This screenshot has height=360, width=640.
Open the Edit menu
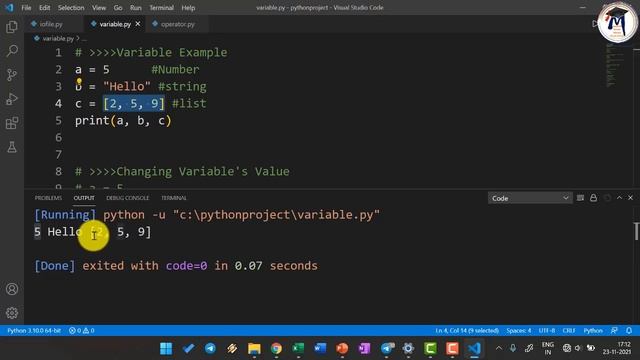(44, 8)
